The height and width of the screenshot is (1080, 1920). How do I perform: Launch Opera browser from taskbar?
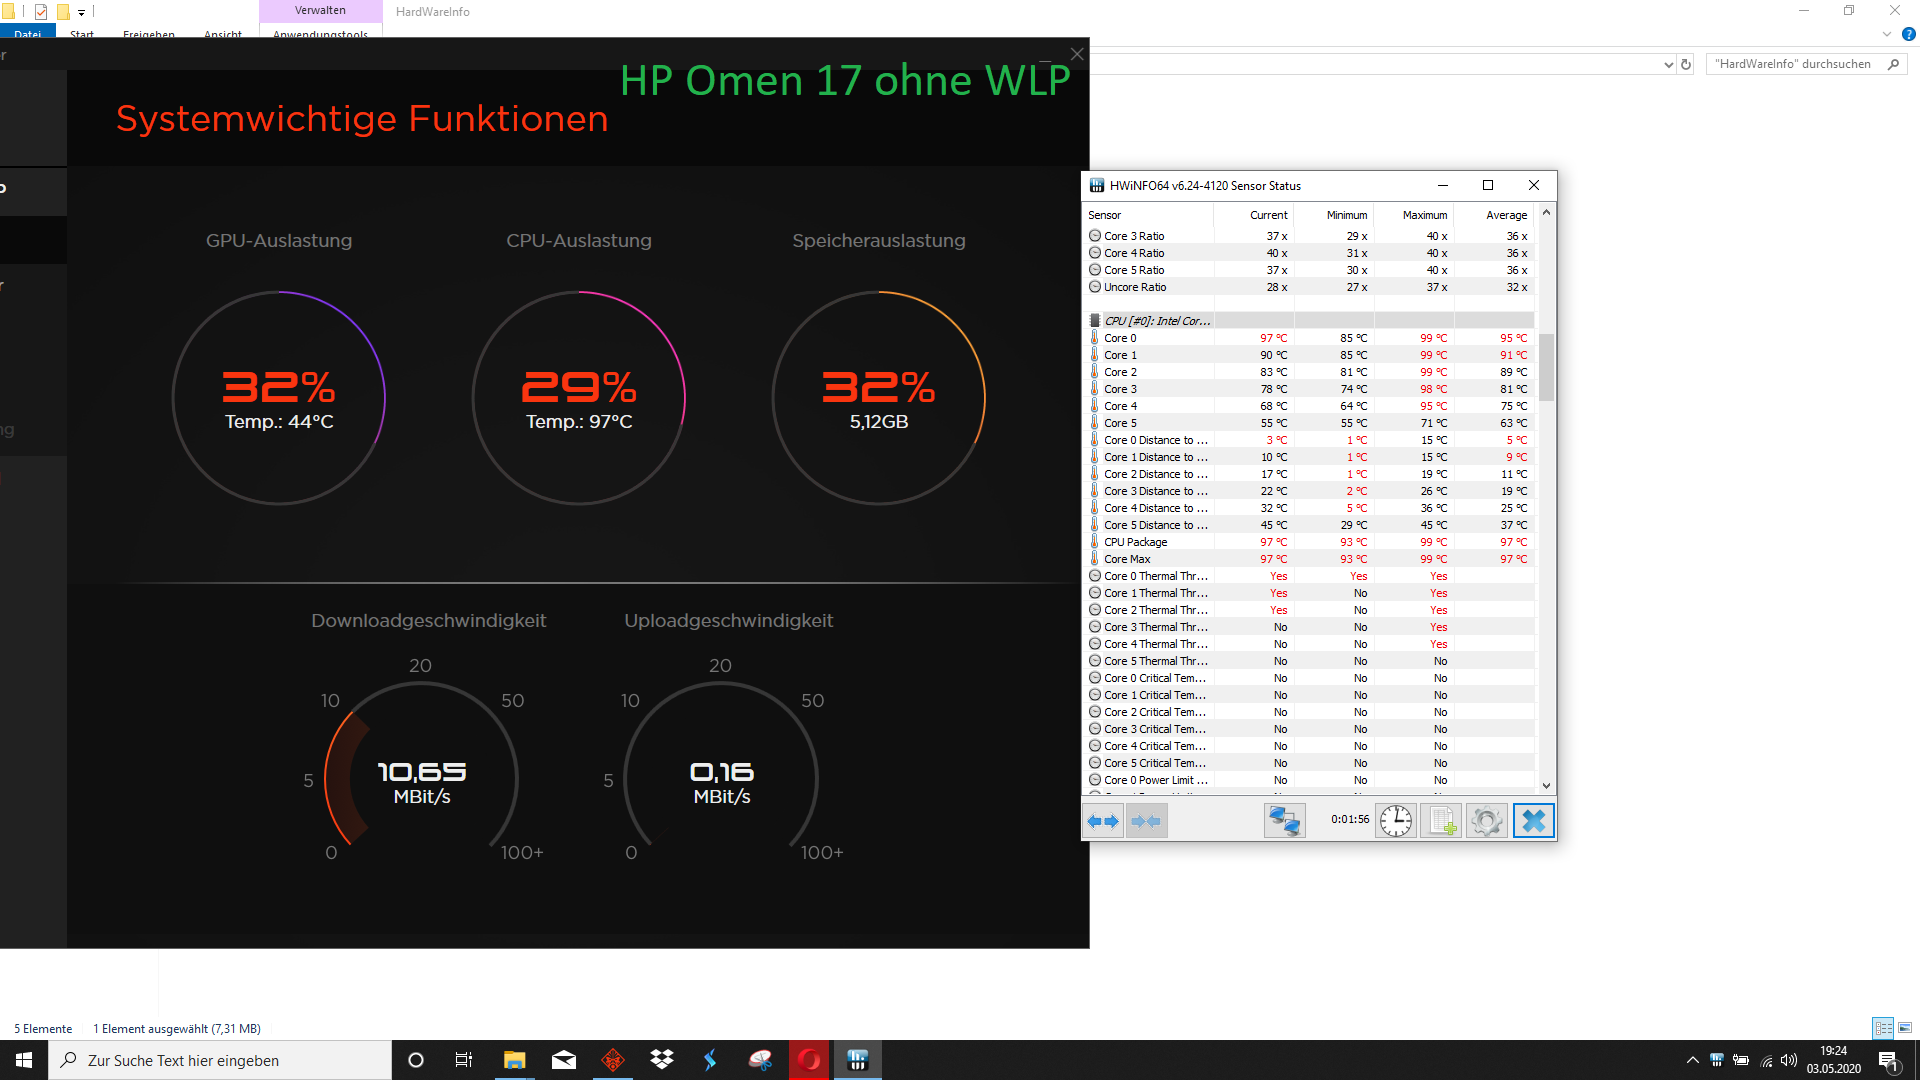coord(809,1060)
